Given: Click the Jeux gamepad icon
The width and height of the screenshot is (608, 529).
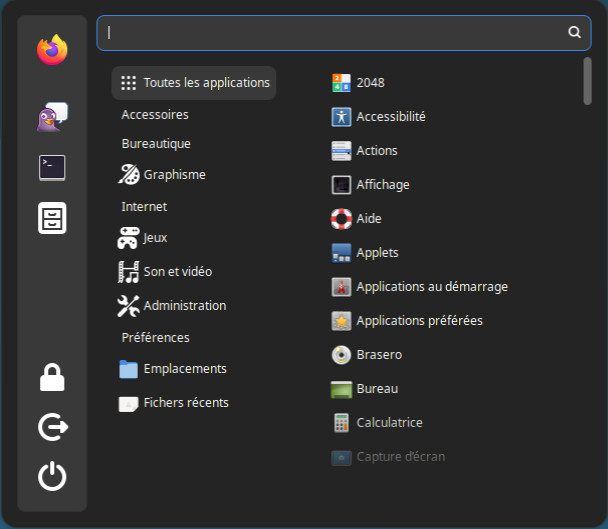Looking at the screenshot, I should pyautogui.click(x=128, y=238).
